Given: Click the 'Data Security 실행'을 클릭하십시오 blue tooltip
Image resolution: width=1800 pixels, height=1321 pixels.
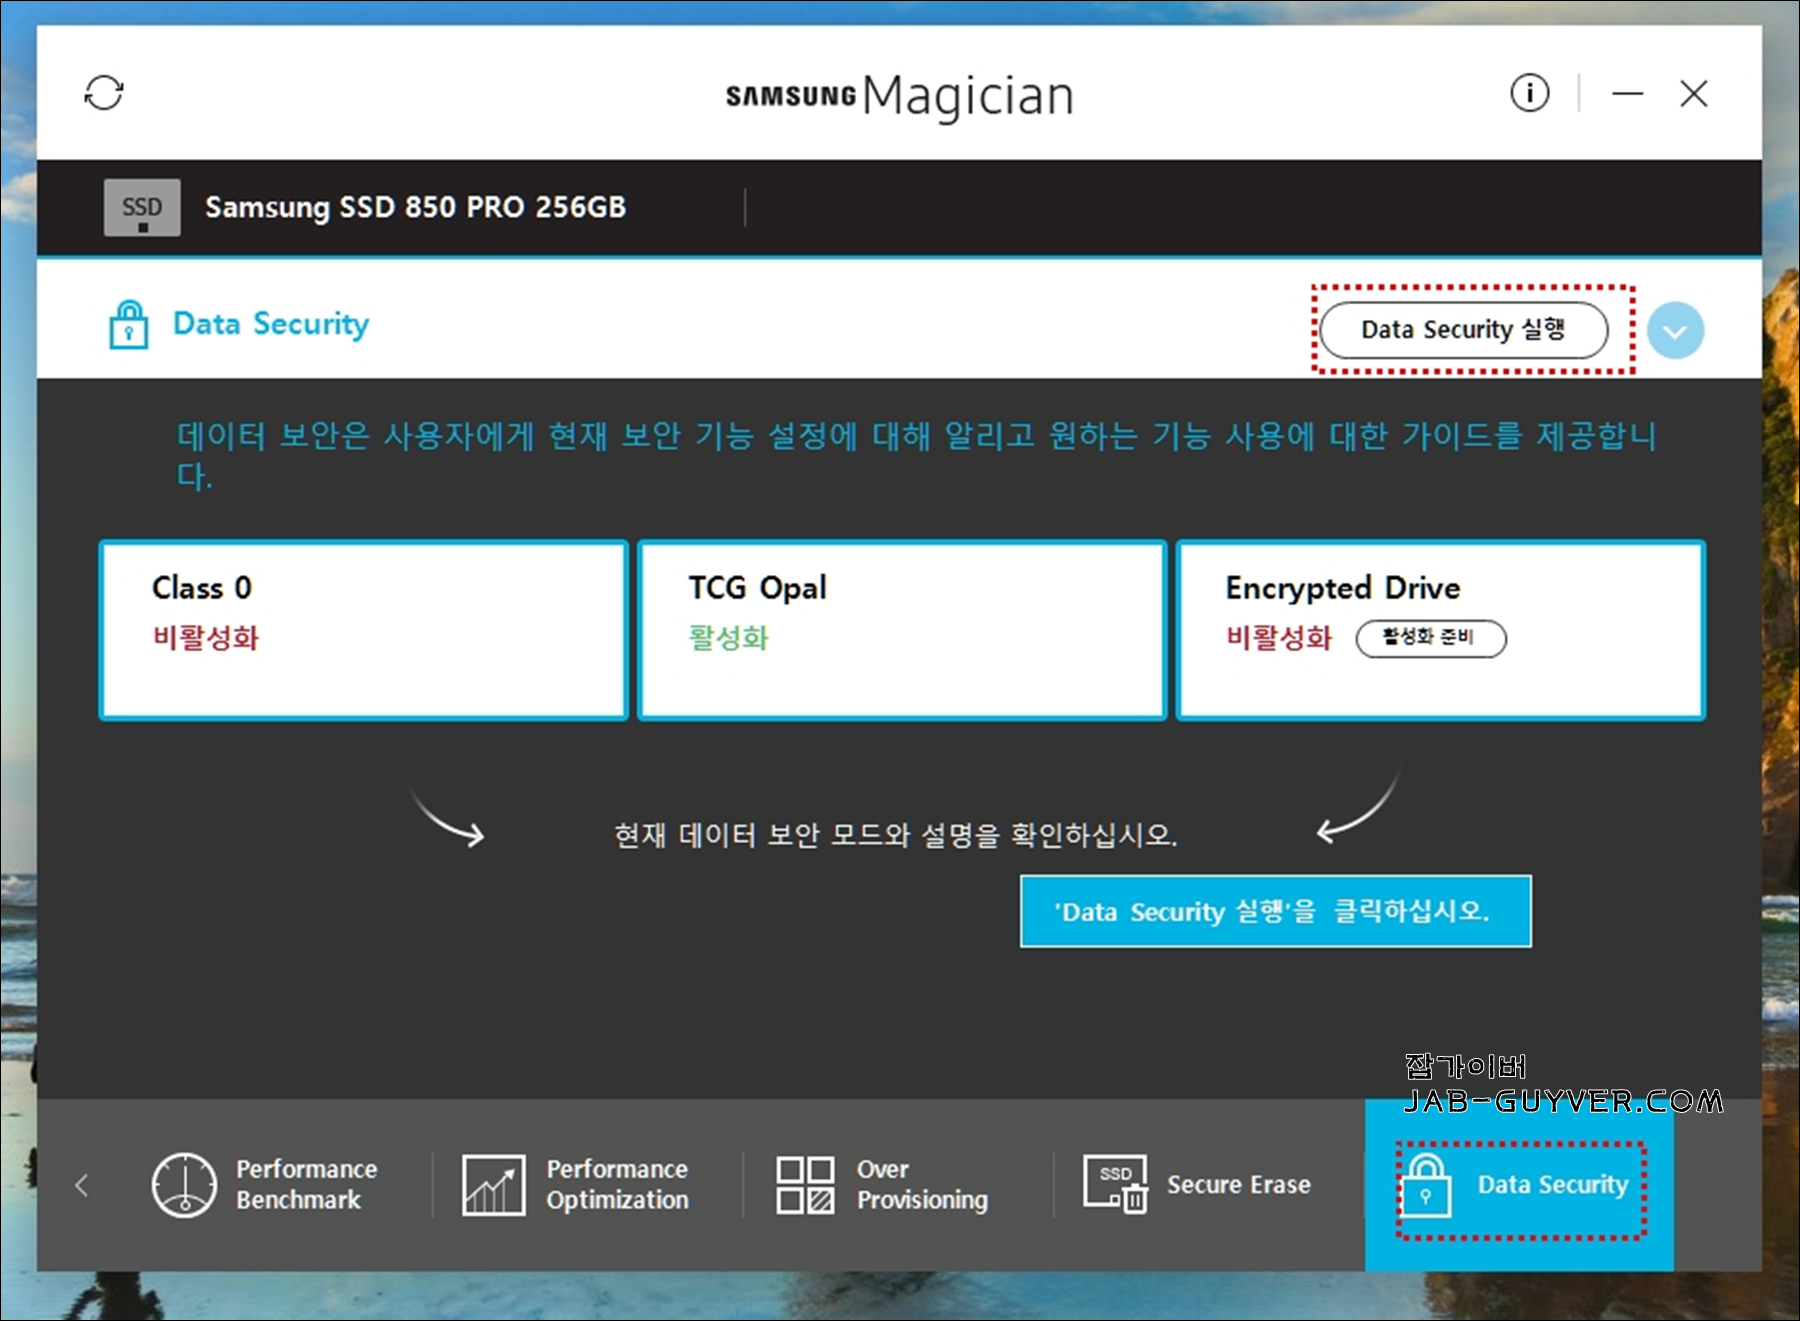Looking at the screenshot, I should (x=1275, y=911).
